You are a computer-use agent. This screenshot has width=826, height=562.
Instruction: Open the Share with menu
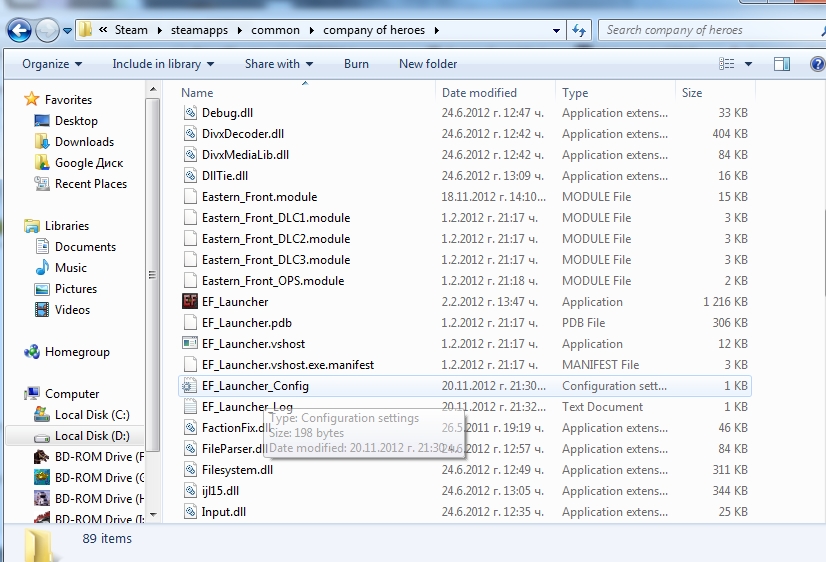pyautogui.click(x=279, y=64)
